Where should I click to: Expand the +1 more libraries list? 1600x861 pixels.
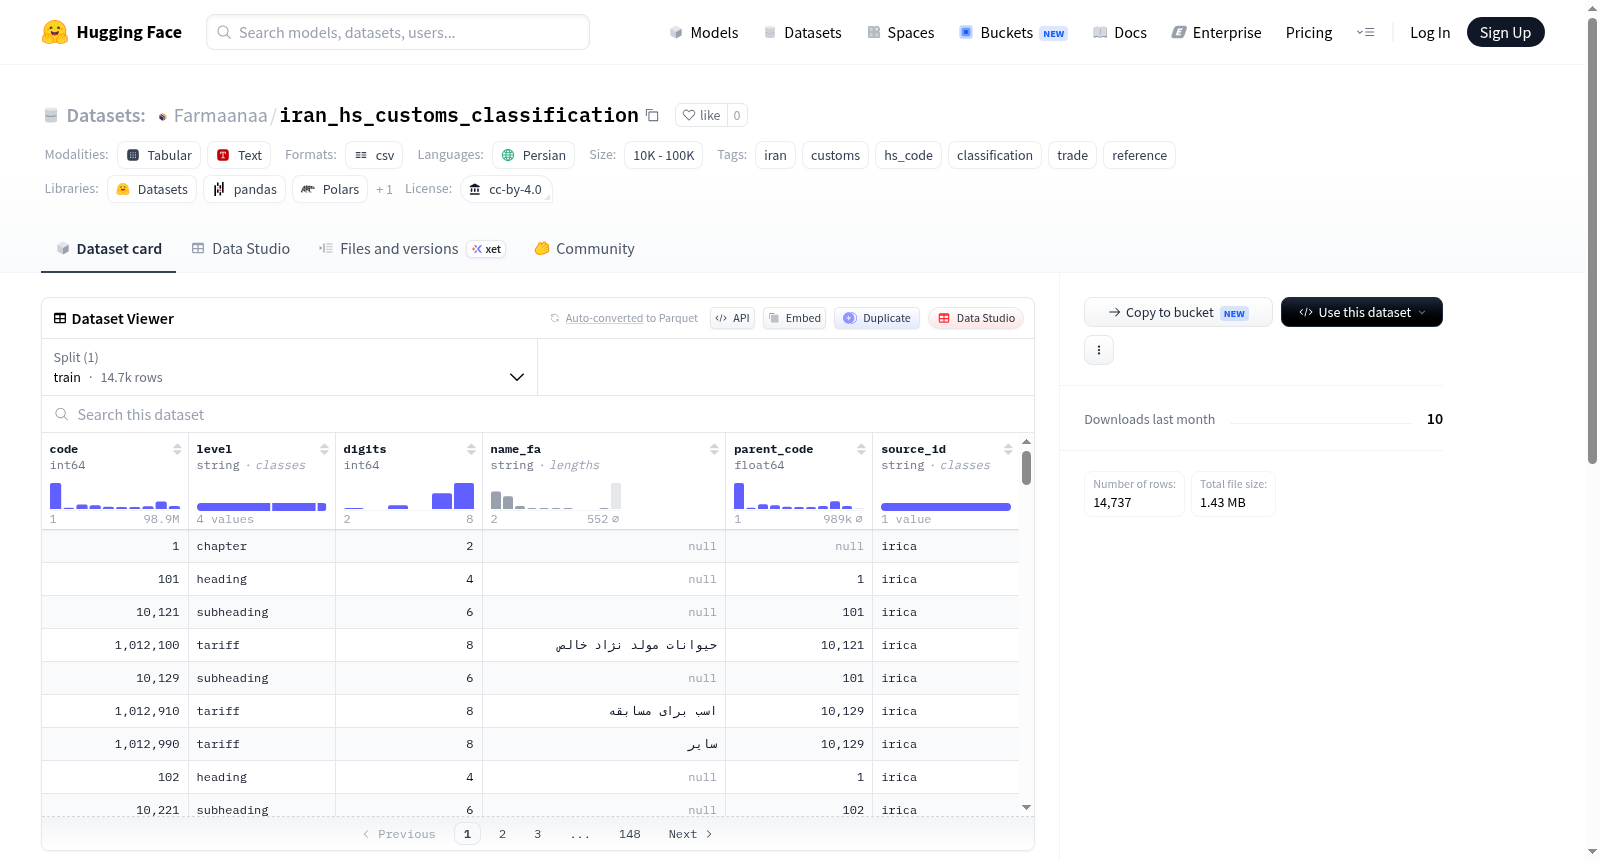coord(384,189)
